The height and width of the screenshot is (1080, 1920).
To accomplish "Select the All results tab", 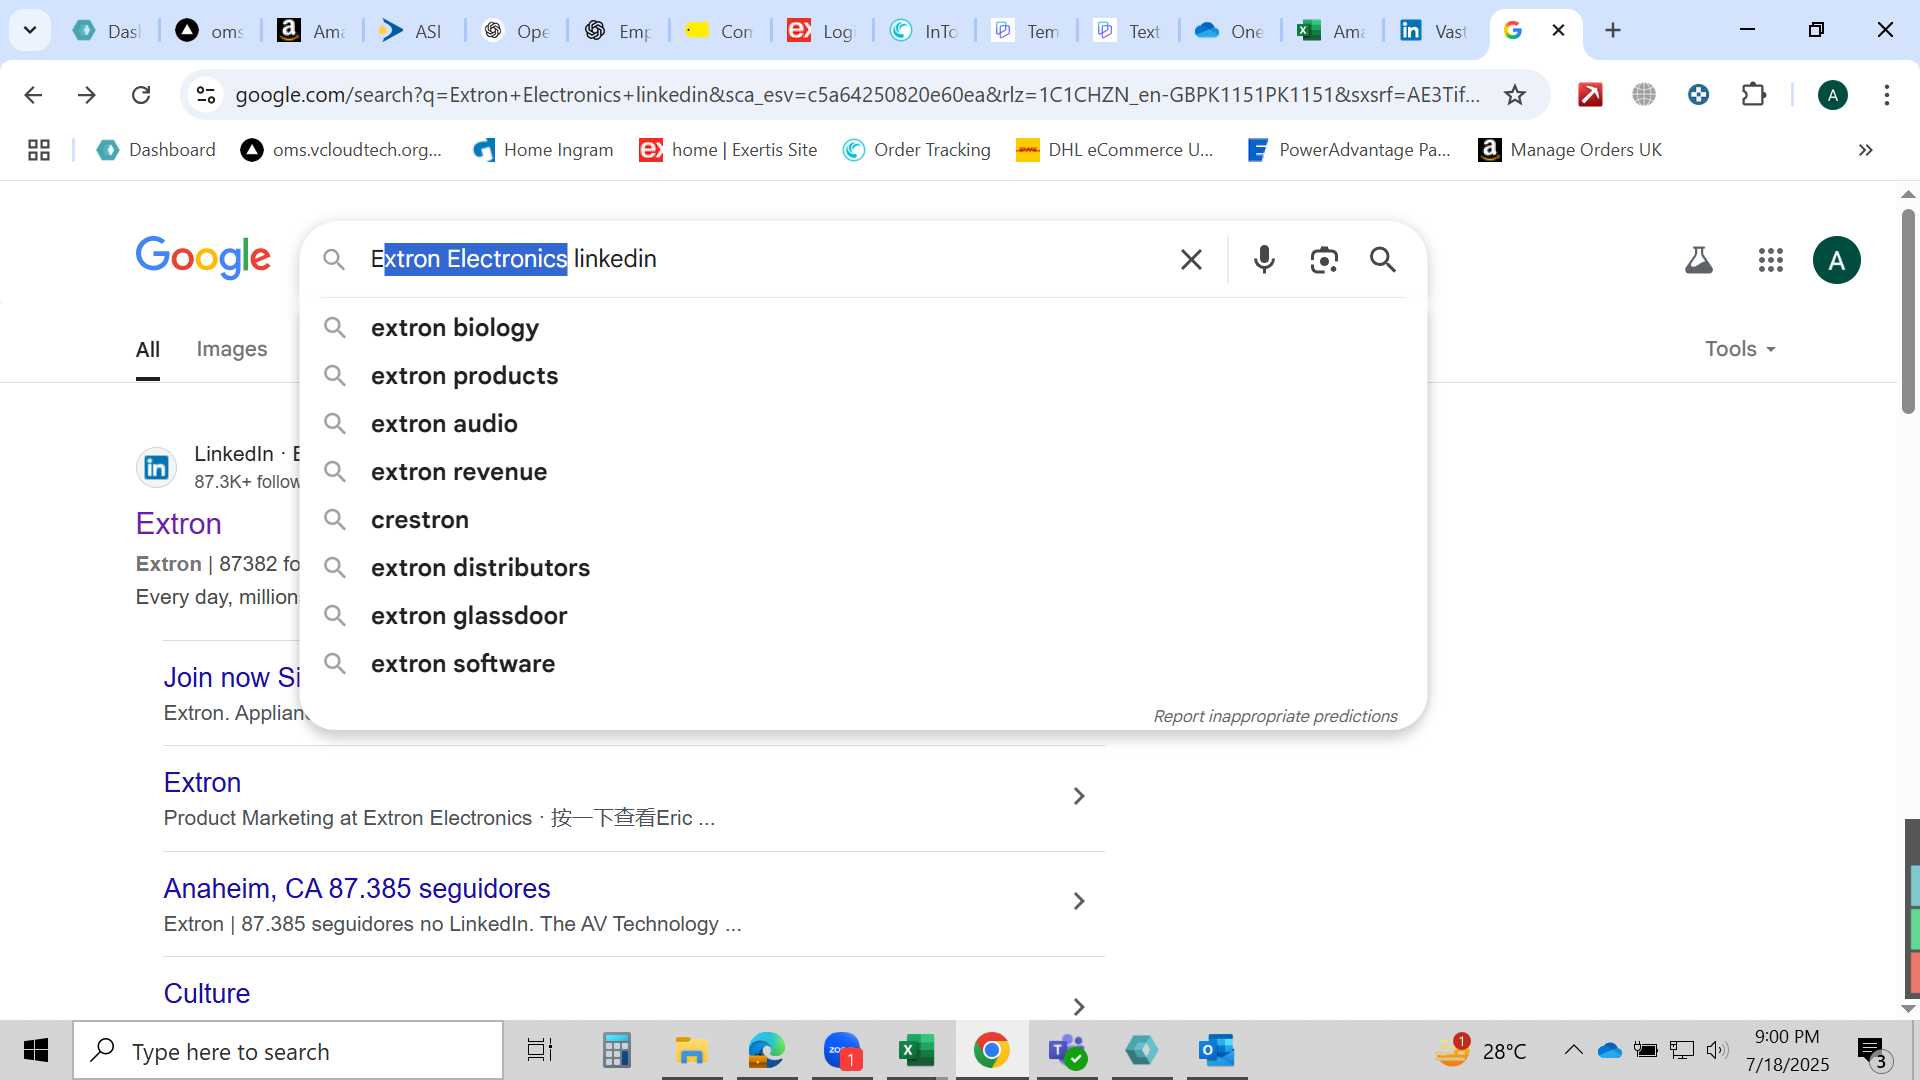I will click(x=148, y=350).
